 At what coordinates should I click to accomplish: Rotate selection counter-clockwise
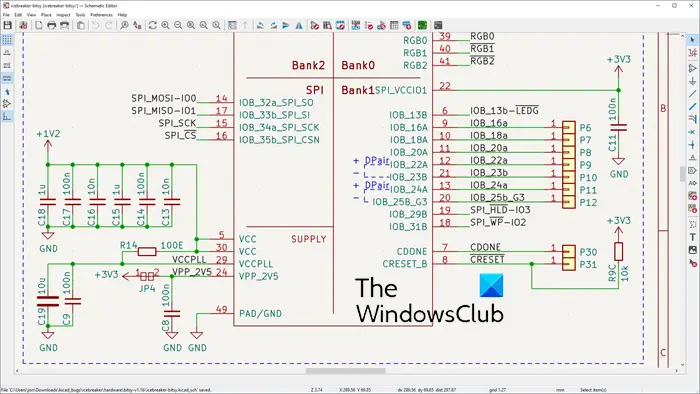[x=260, y=25]
